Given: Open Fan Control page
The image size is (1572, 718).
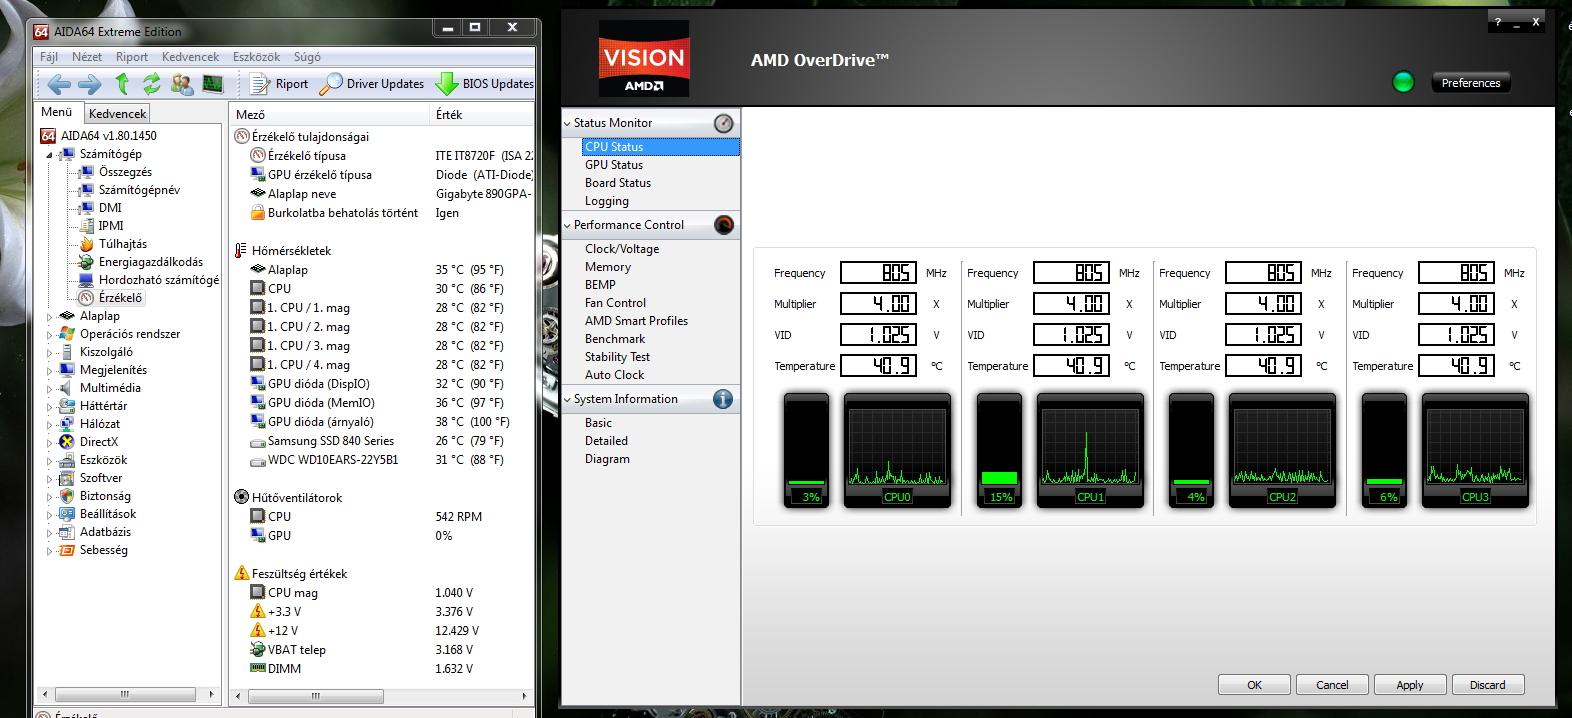Looking at the screenshot, I should click(x=615, y=303).
